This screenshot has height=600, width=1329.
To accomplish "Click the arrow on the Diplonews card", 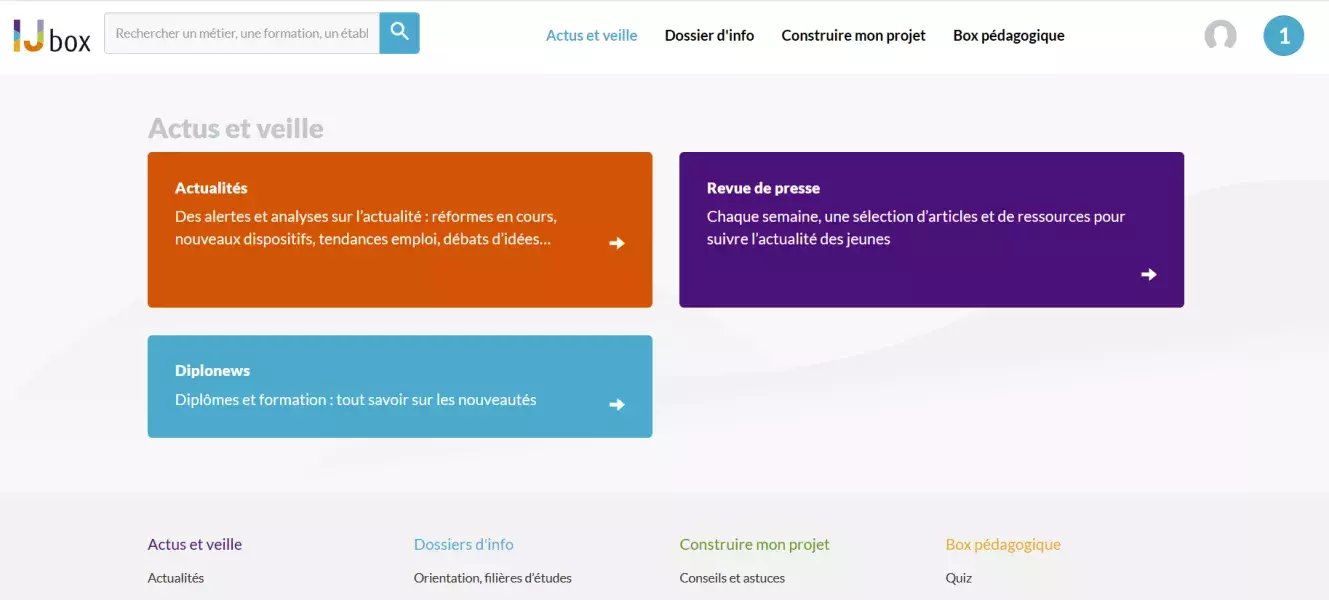I will 617,404.
